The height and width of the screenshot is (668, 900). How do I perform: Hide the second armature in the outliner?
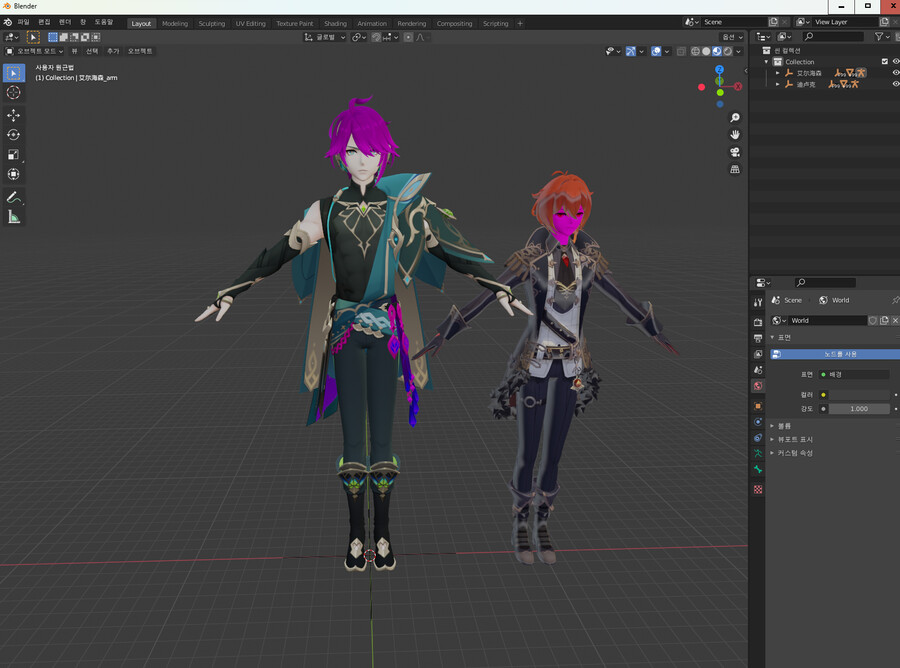895,84
